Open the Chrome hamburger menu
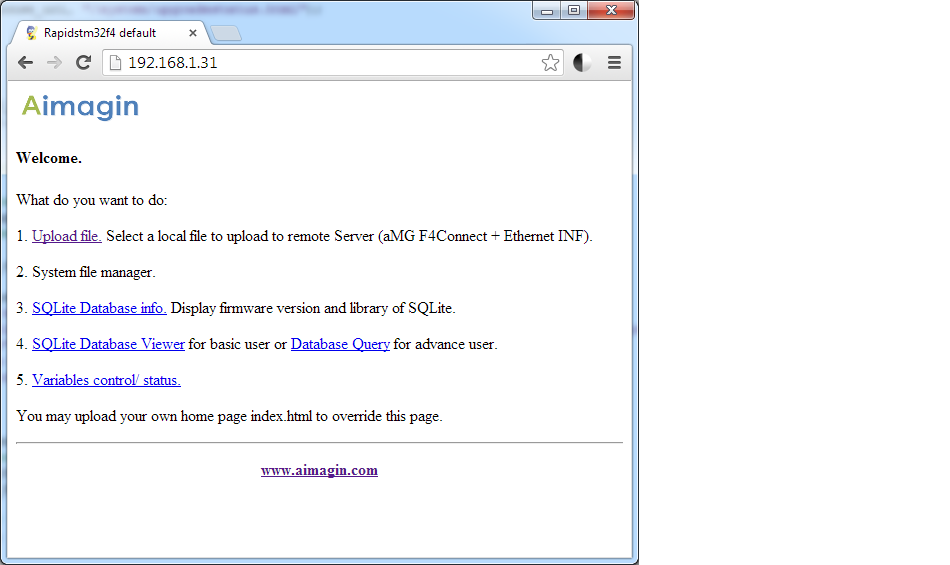Image resolution: width=950 pixels, height=565 pixels. pos(614,62)
